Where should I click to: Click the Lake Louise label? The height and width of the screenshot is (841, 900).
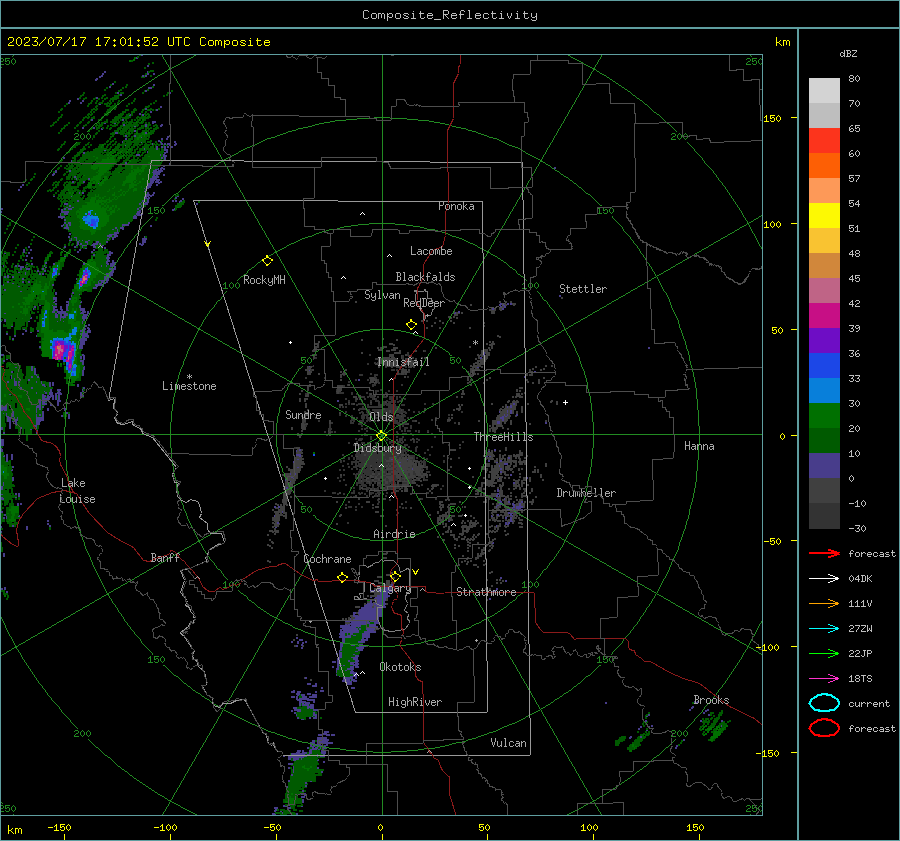tap(77, 491)
